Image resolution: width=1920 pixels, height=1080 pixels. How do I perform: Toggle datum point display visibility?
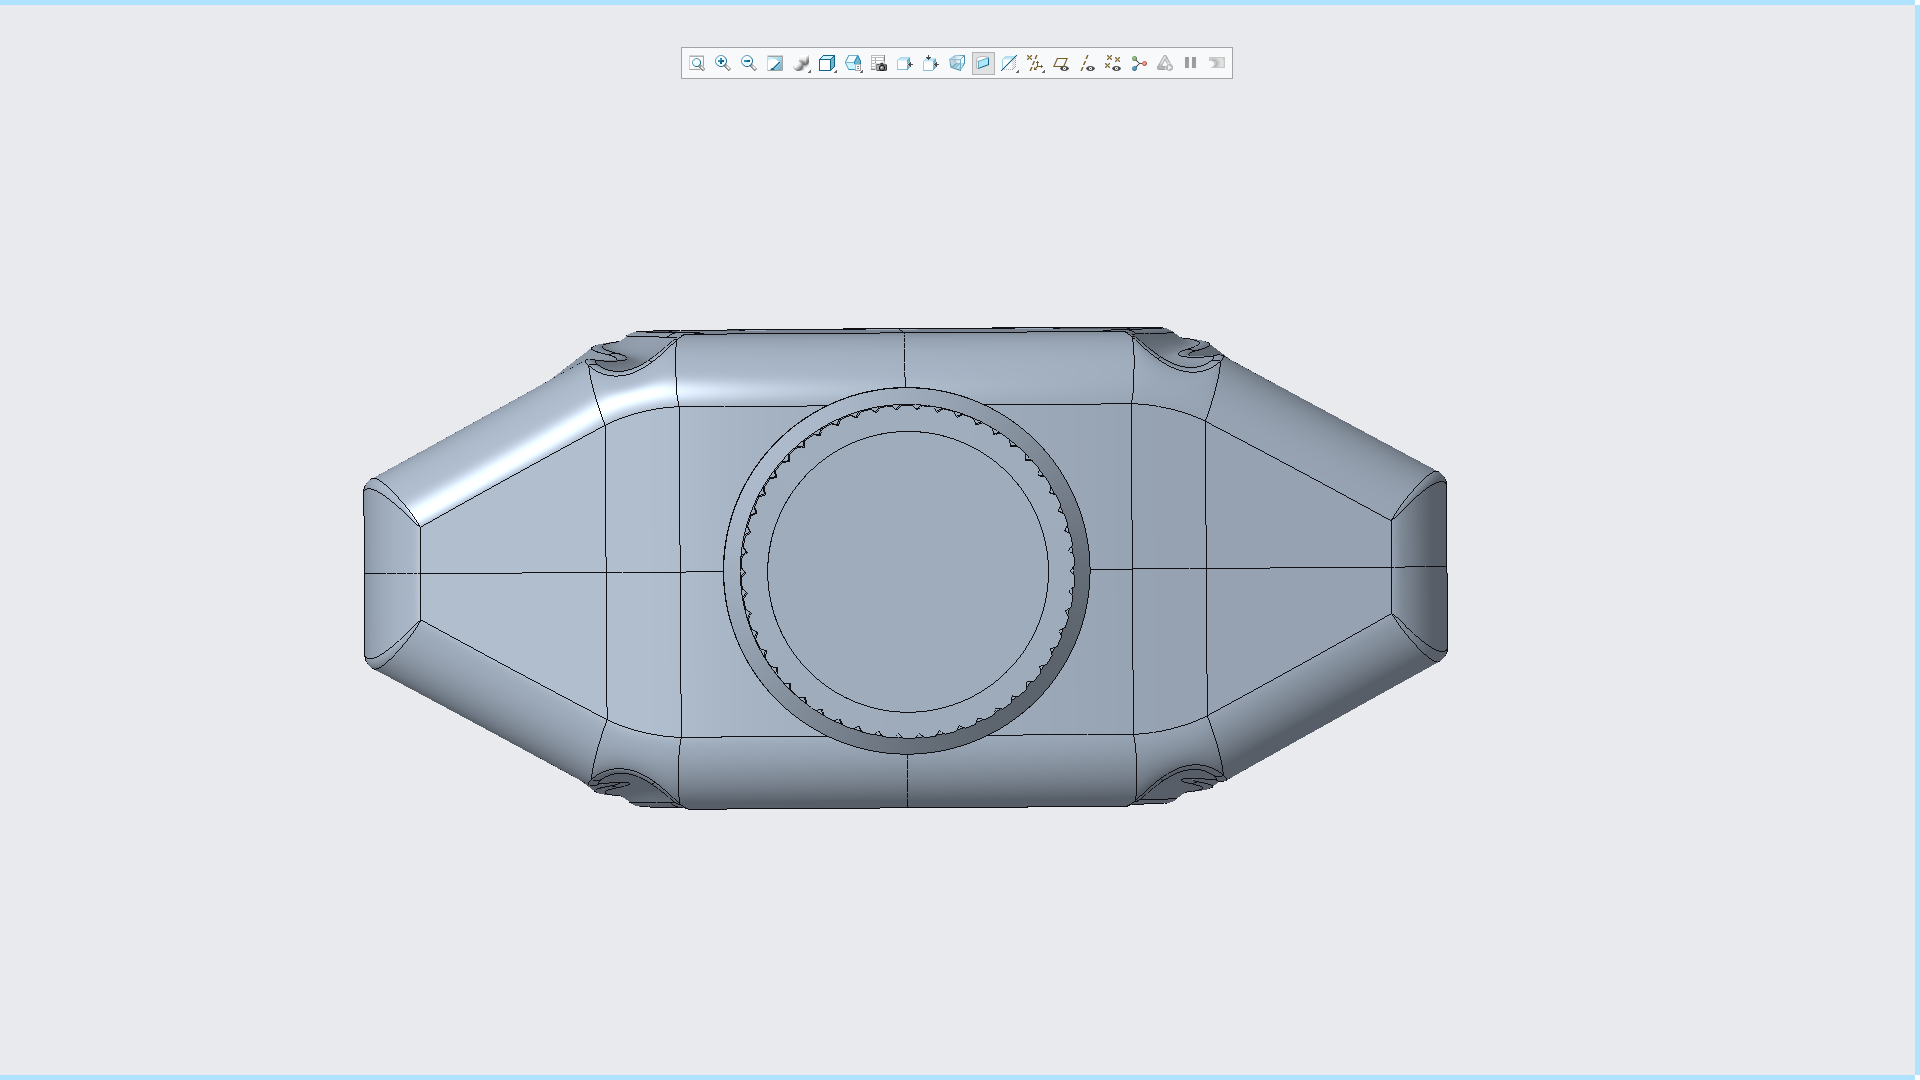pyautogui.click(x=1113, y=63)
